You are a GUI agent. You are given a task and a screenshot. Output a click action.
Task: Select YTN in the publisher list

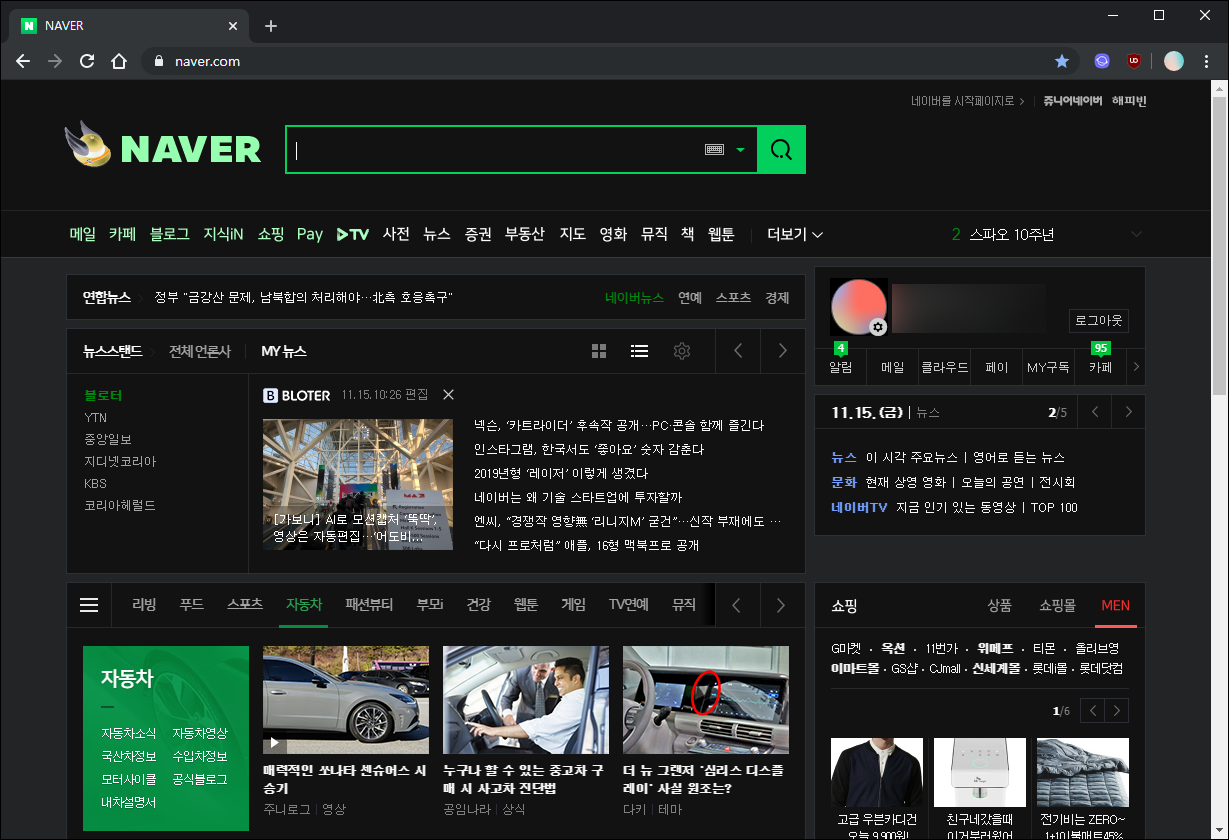[x=96, y=418]
